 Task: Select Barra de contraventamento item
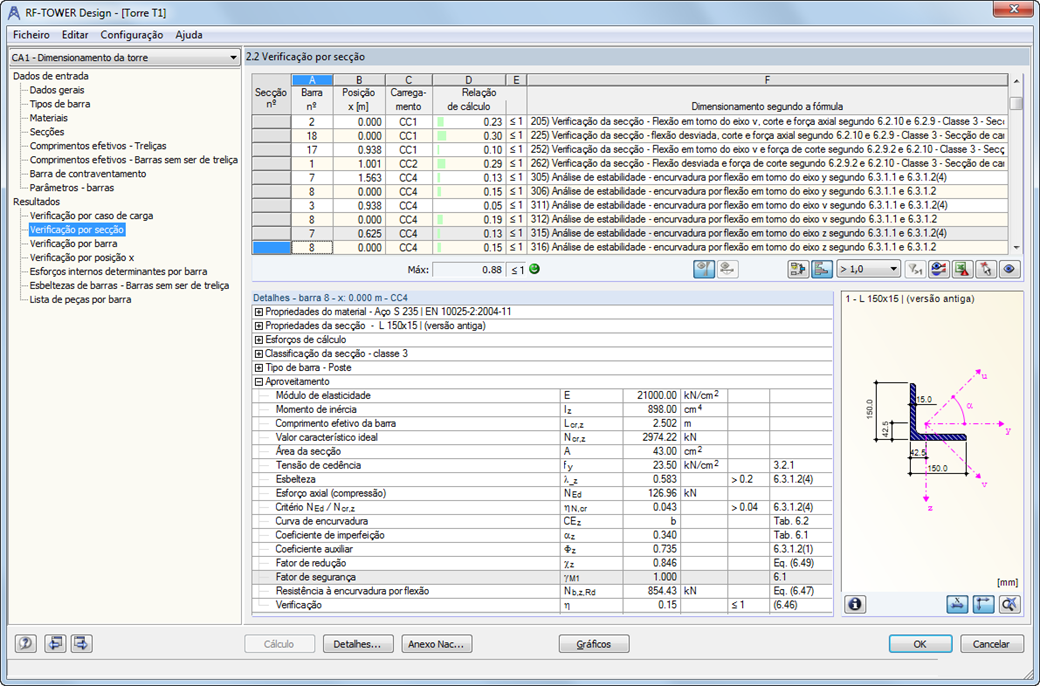click(88, 173)
